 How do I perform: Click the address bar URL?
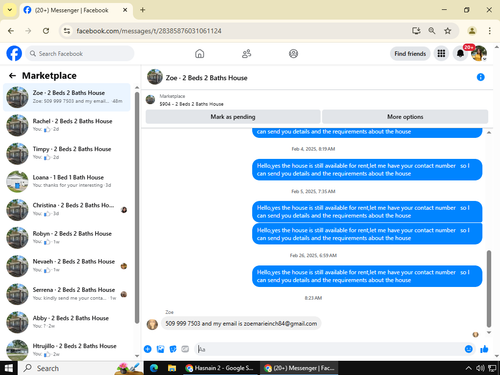(x=149, y=31)
